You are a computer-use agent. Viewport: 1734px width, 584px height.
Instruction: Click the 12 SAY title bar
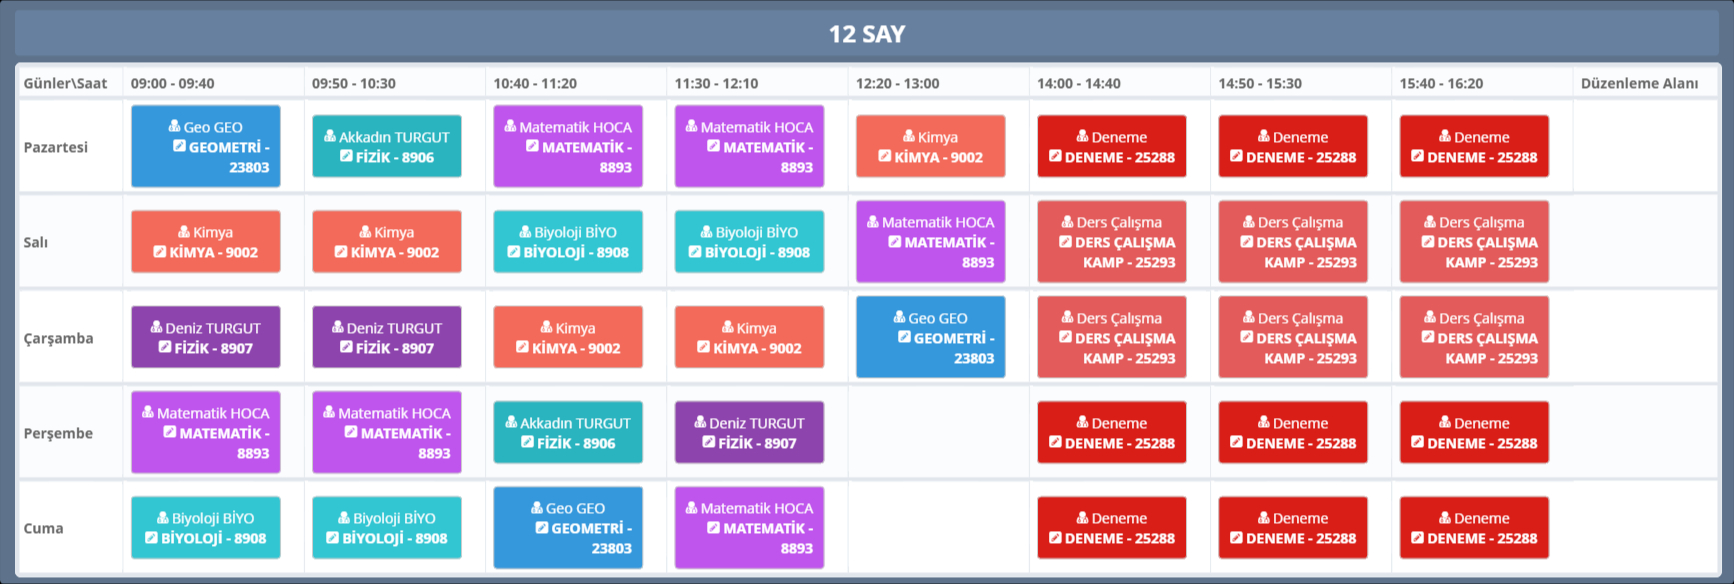tap(866, 34)
